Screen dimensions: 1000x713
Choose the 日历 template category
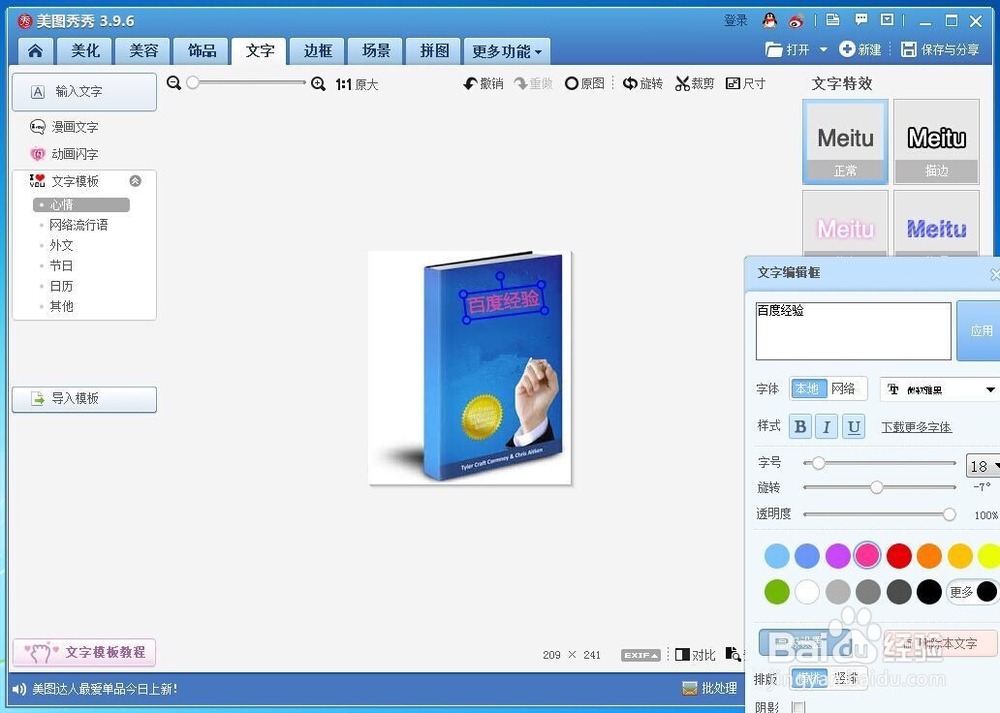(x=61, y=286)
